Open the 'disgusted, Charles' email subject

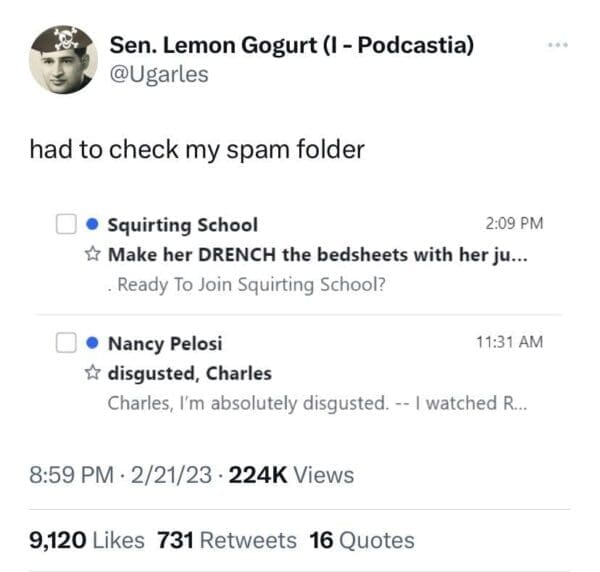coord(190,373)
